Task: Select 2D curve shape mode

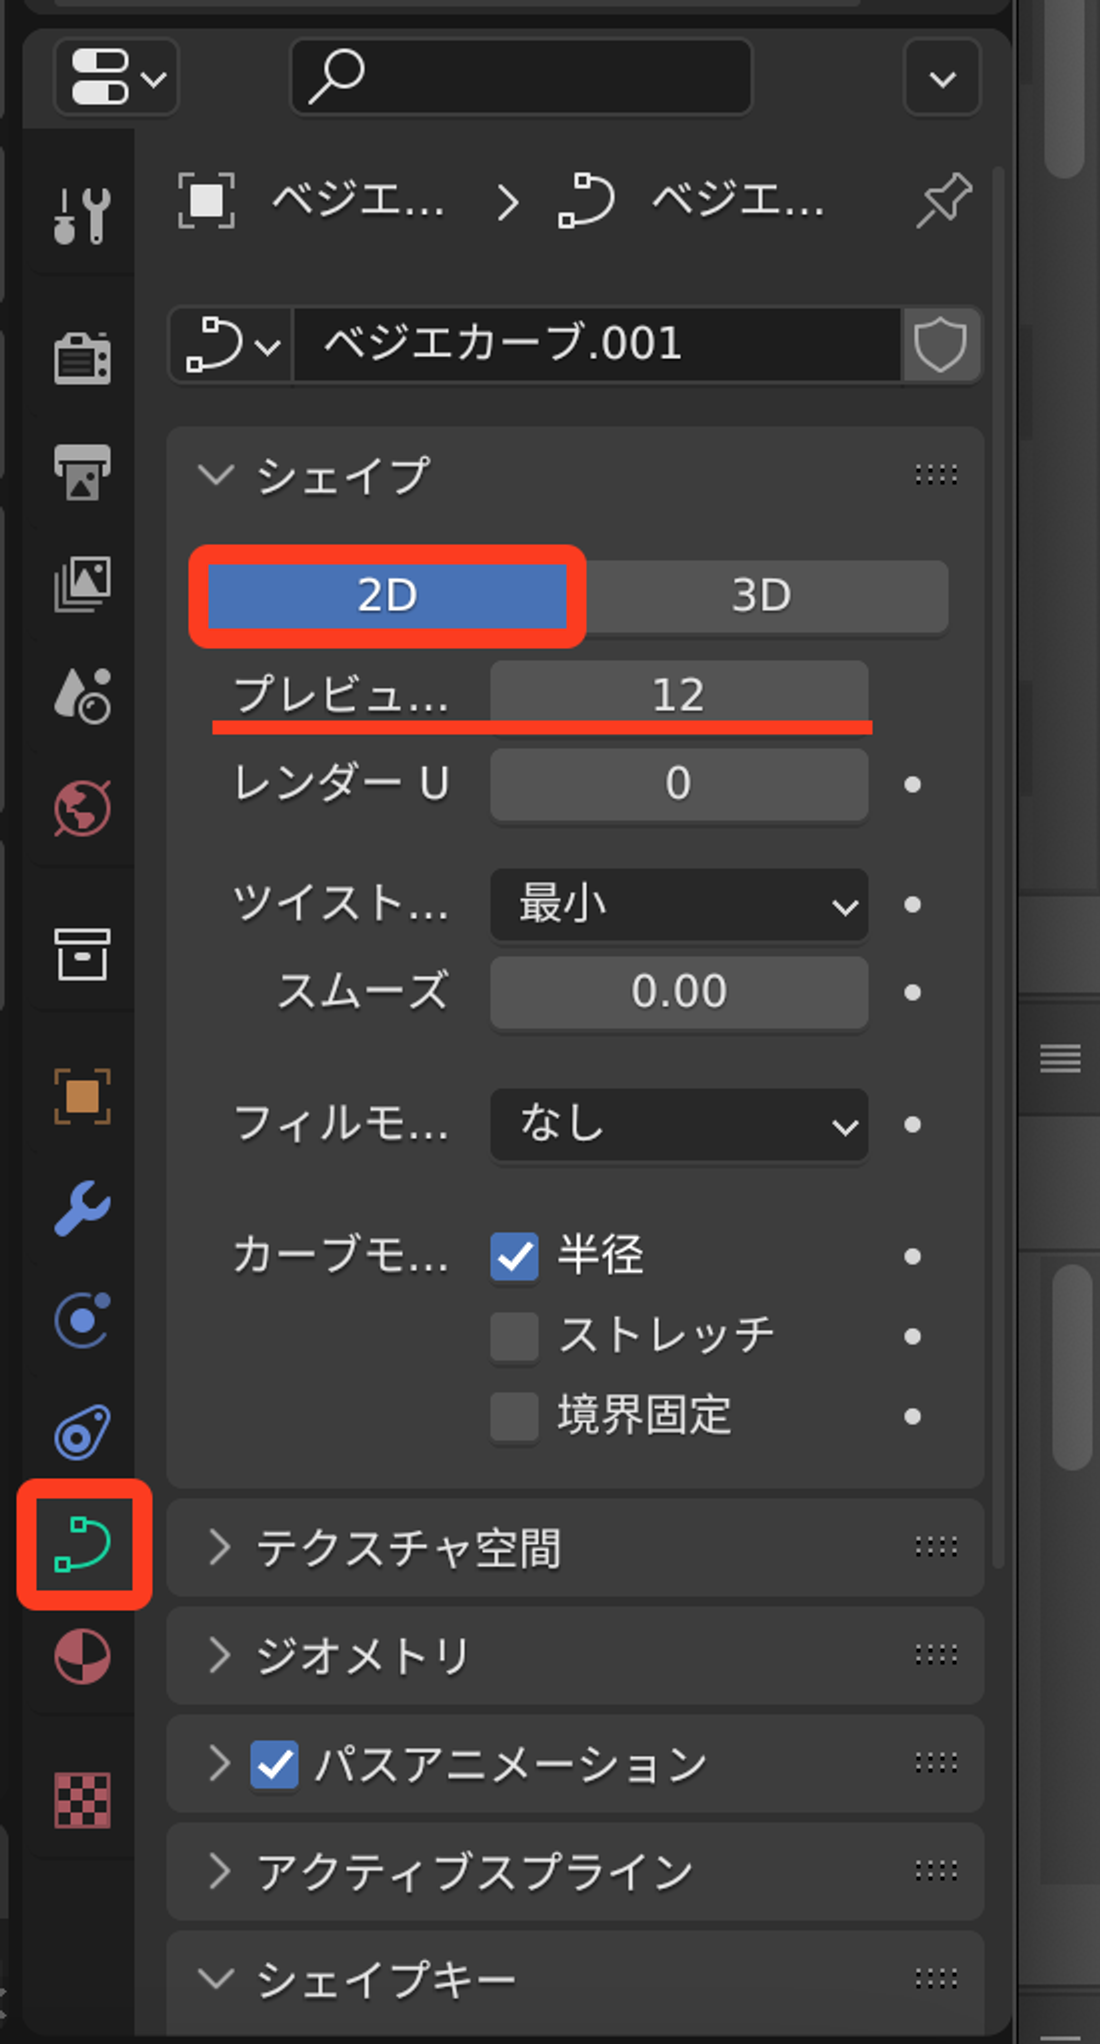Action: [x=387, y=596]
